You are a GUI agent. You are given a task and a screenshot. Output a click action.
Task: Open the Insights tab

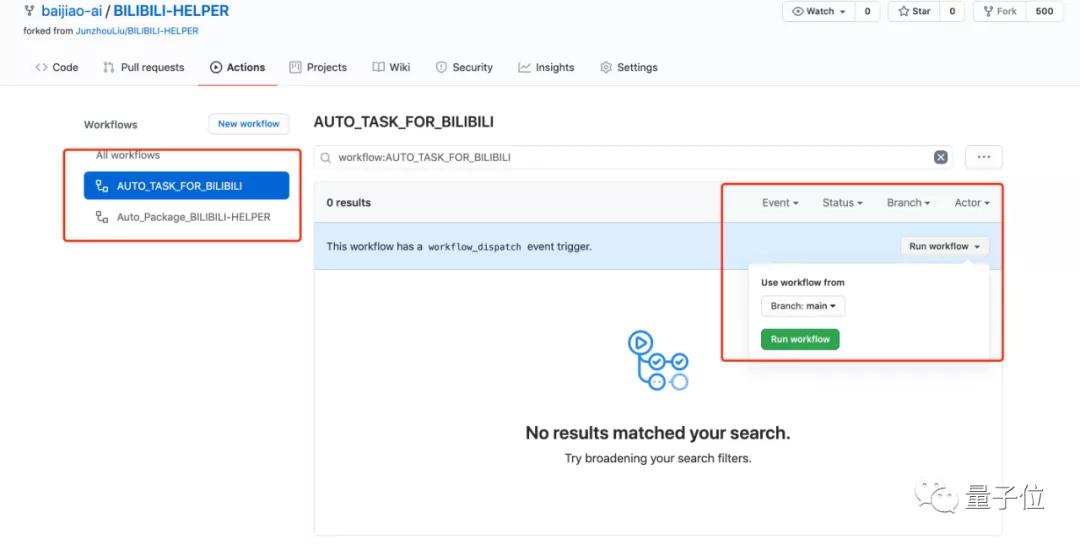546,67
